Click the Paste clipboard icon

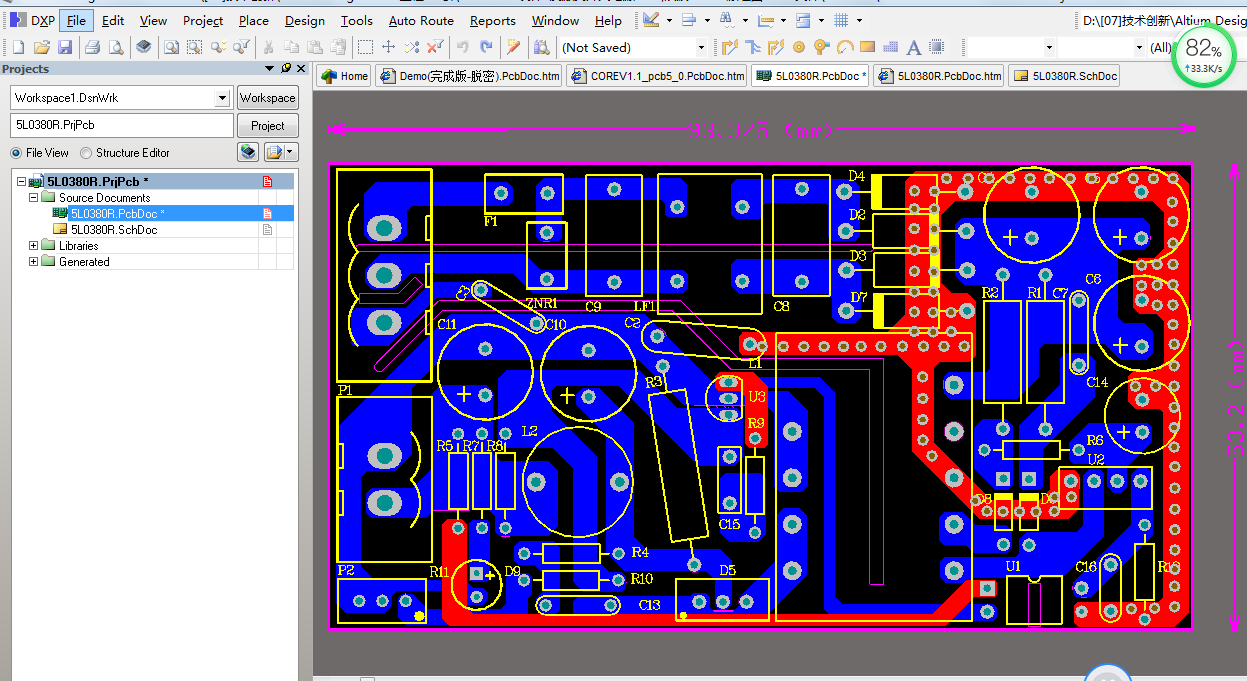tap(314, 47)
